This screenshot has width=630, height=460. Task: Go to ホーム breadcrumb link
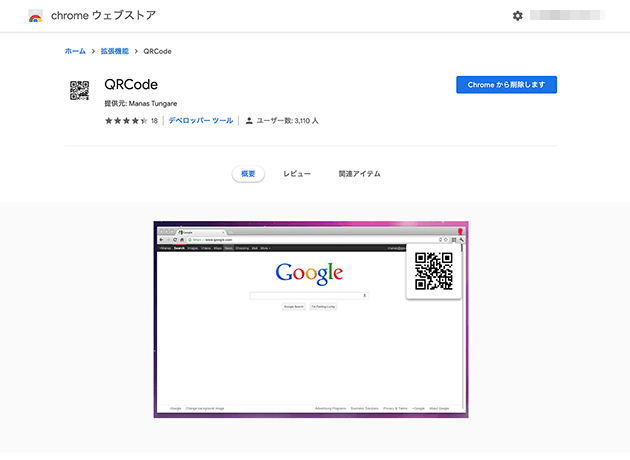pos(75,51)
